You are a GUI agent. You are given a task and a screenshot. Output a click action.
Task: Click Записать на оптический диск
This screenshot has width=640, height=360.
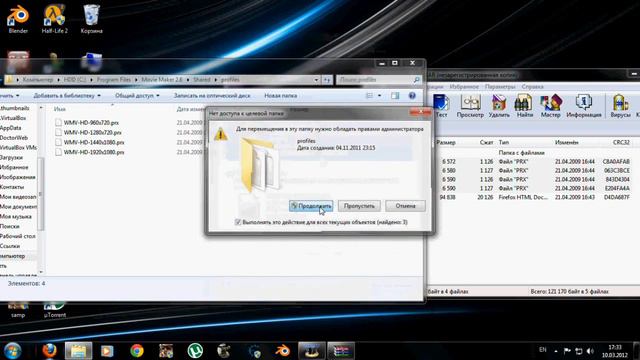[x=212, y=96]
